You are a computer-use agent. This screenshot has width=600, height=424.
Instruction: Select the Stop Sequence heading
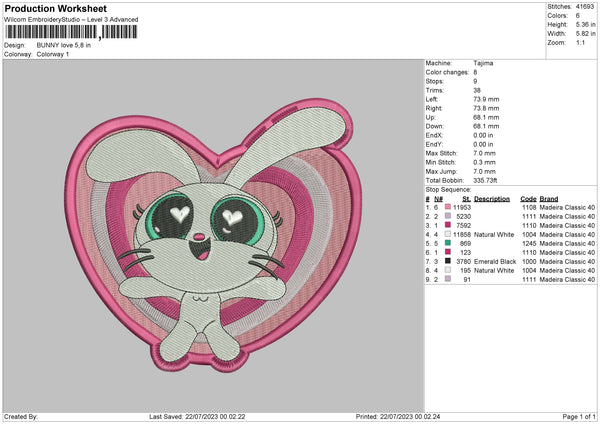click(448, 188)
